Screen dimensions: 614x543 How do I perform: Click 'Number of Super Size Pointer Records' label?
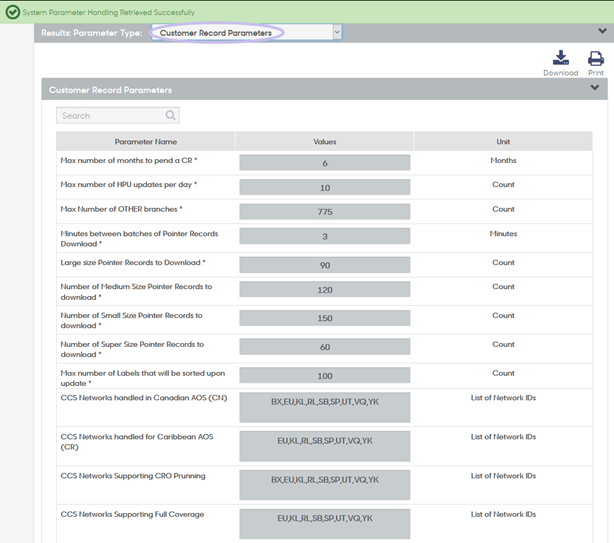pos(132,349)
